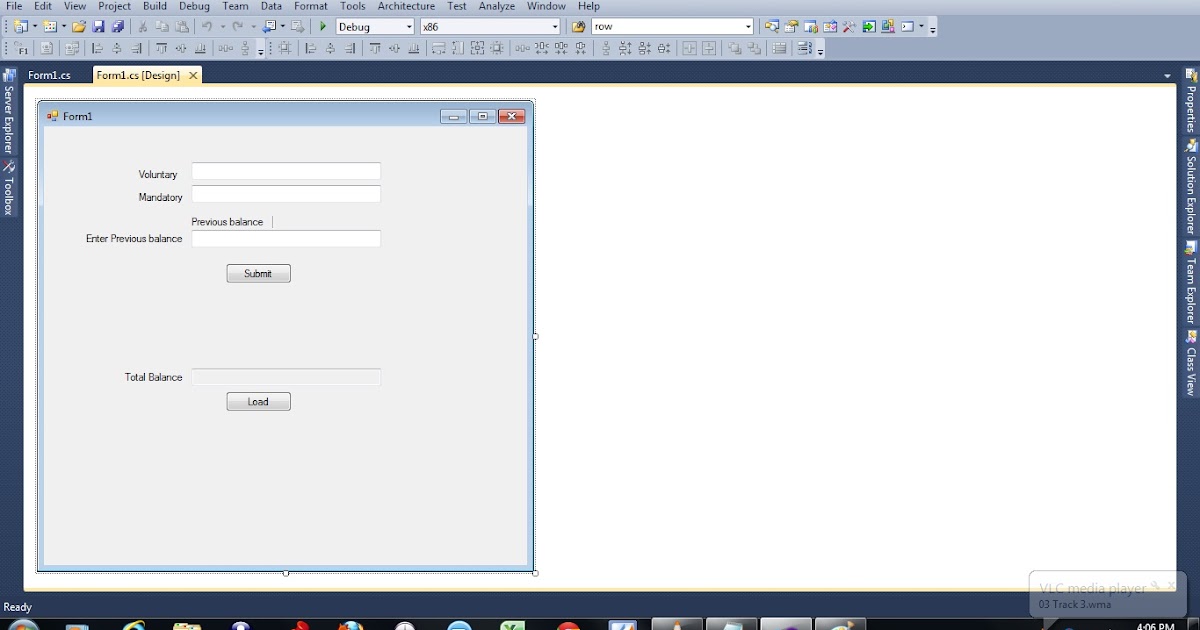Close the Form1.cs [Design] tab
Viewport: 1200px width, 630px height.
pyautogui.click(x=193, y=76)
